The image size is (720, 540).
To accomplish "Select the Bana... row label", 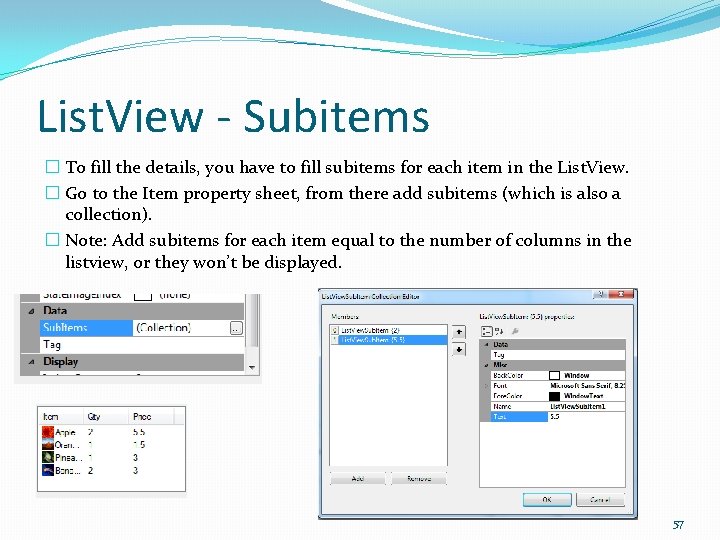I will [68, 471].
